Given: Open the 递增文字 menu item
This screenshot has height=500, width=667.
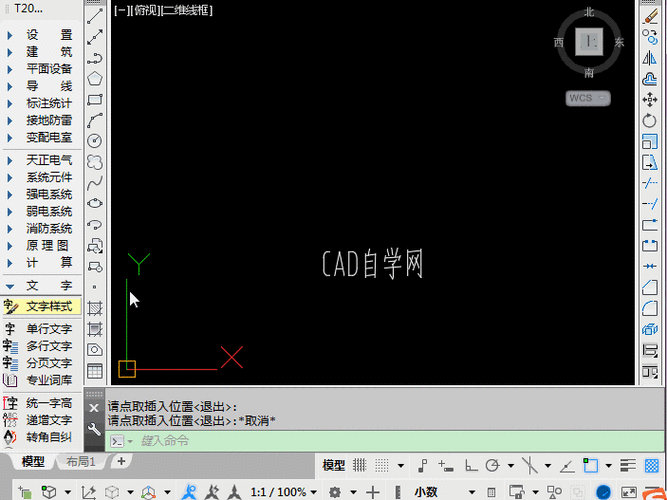Looking at the screenshot, I should (41, 420).
